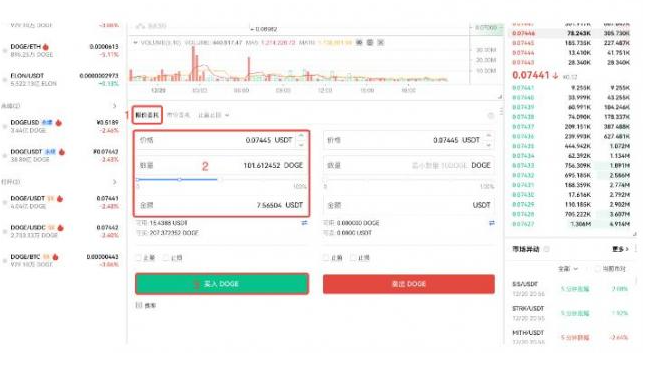Click the transfer icon beside available 0.000000 DOGE

492,223
